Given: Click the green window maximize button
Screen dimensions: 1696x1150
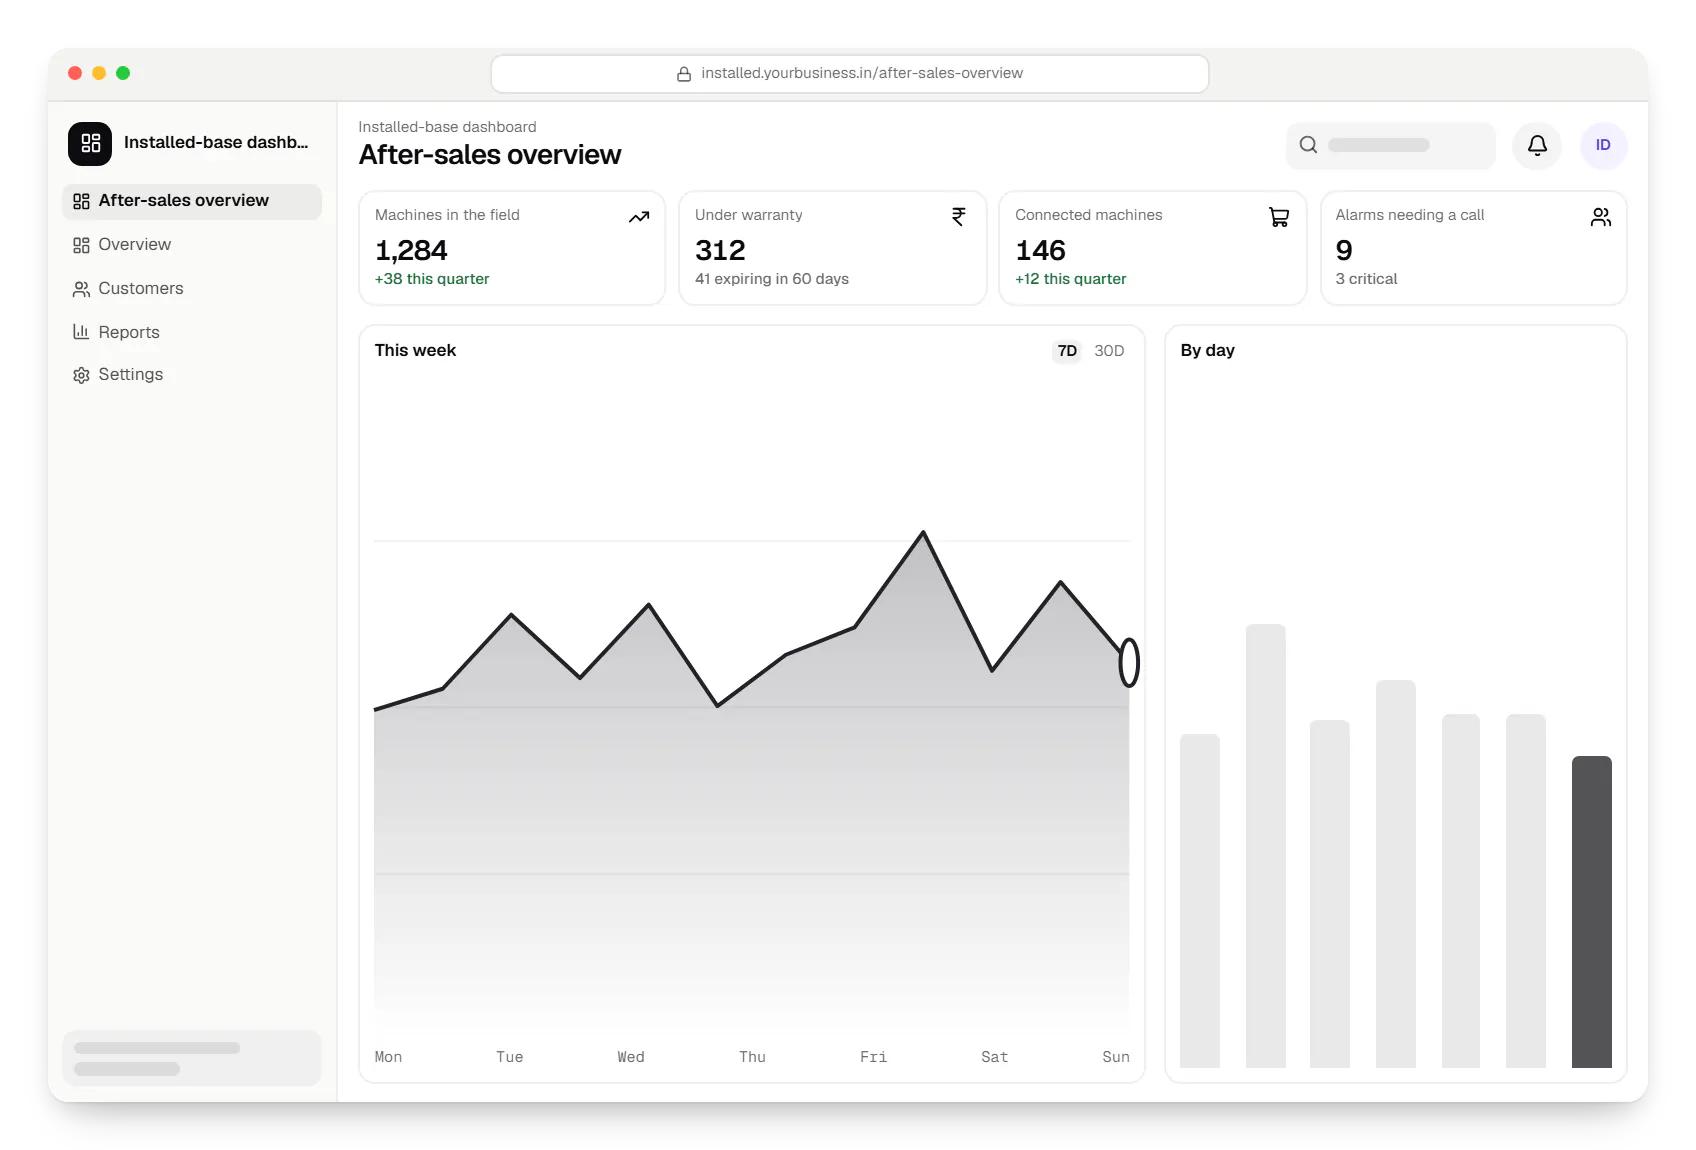Looking at the screenshot, I should click(x=123, y=73).
